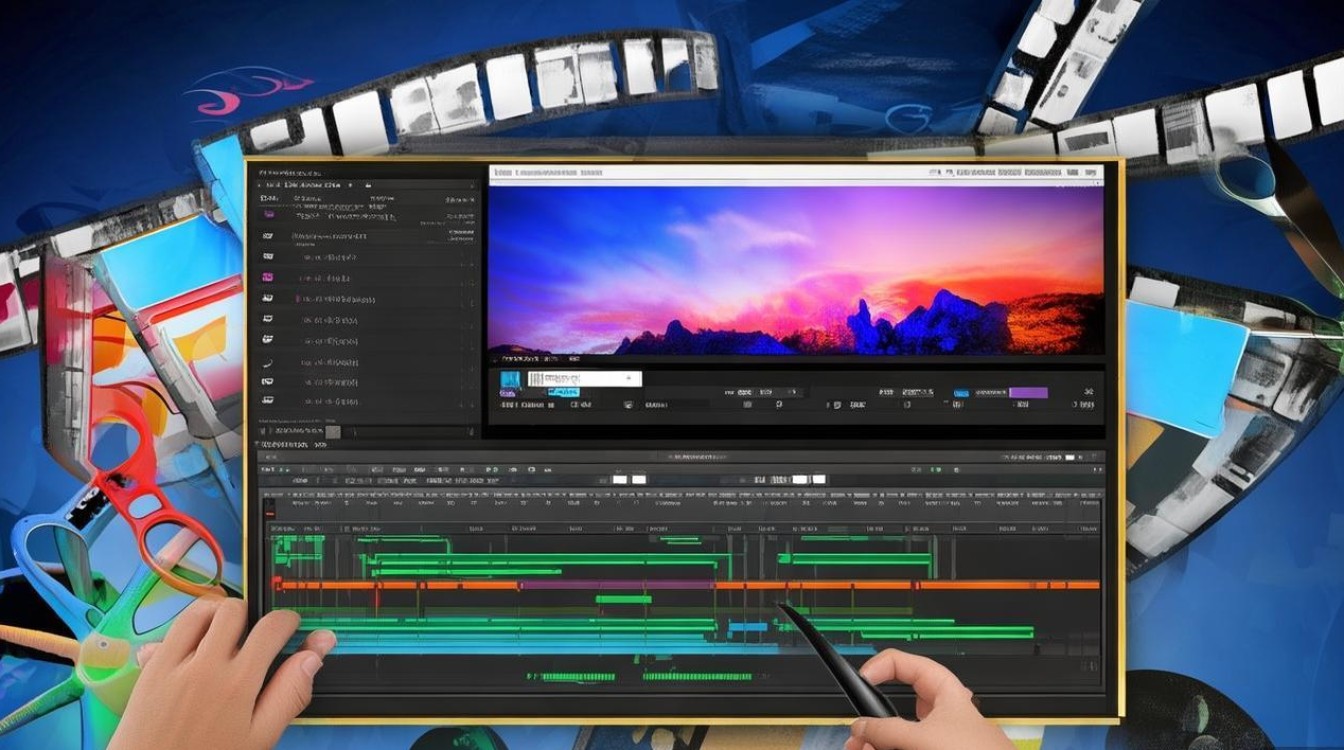Click the preview window's white title bar
1344x750 pixels.
click(796, 173)
